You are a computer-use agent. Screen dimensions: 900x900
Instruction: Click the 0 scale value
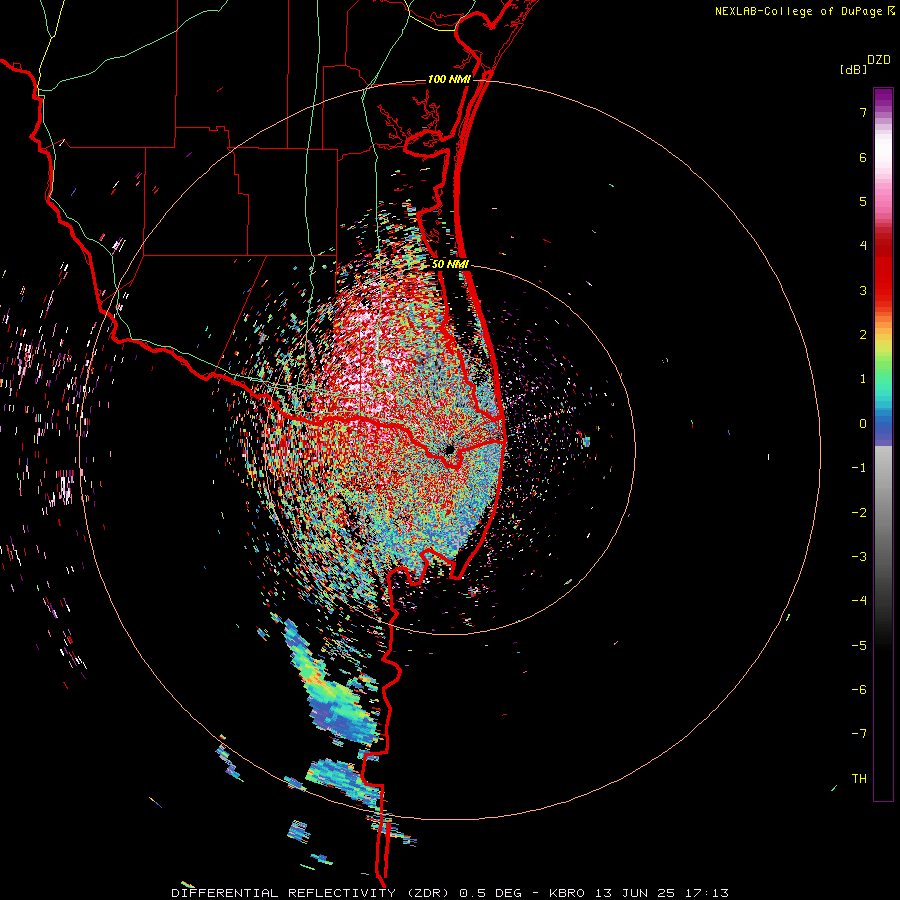(x=863, y=424)
